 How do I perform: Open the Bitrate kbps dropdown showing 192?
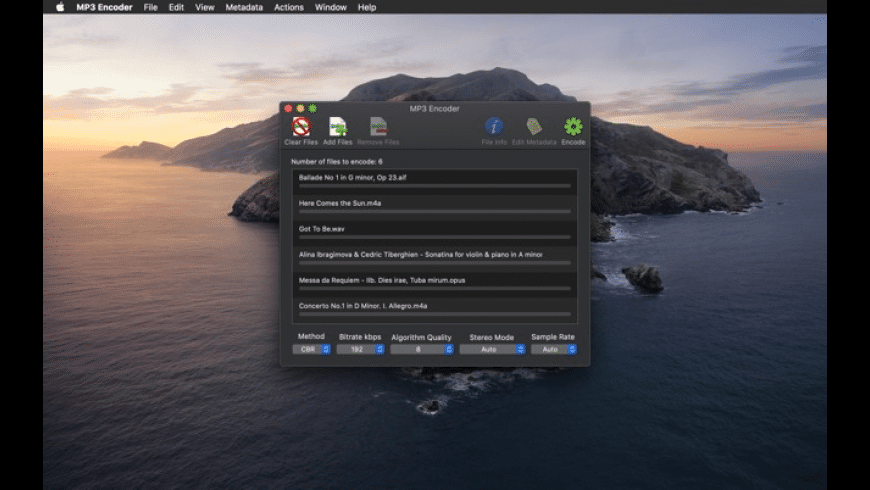pyautogui.click(x=361, y=349)
